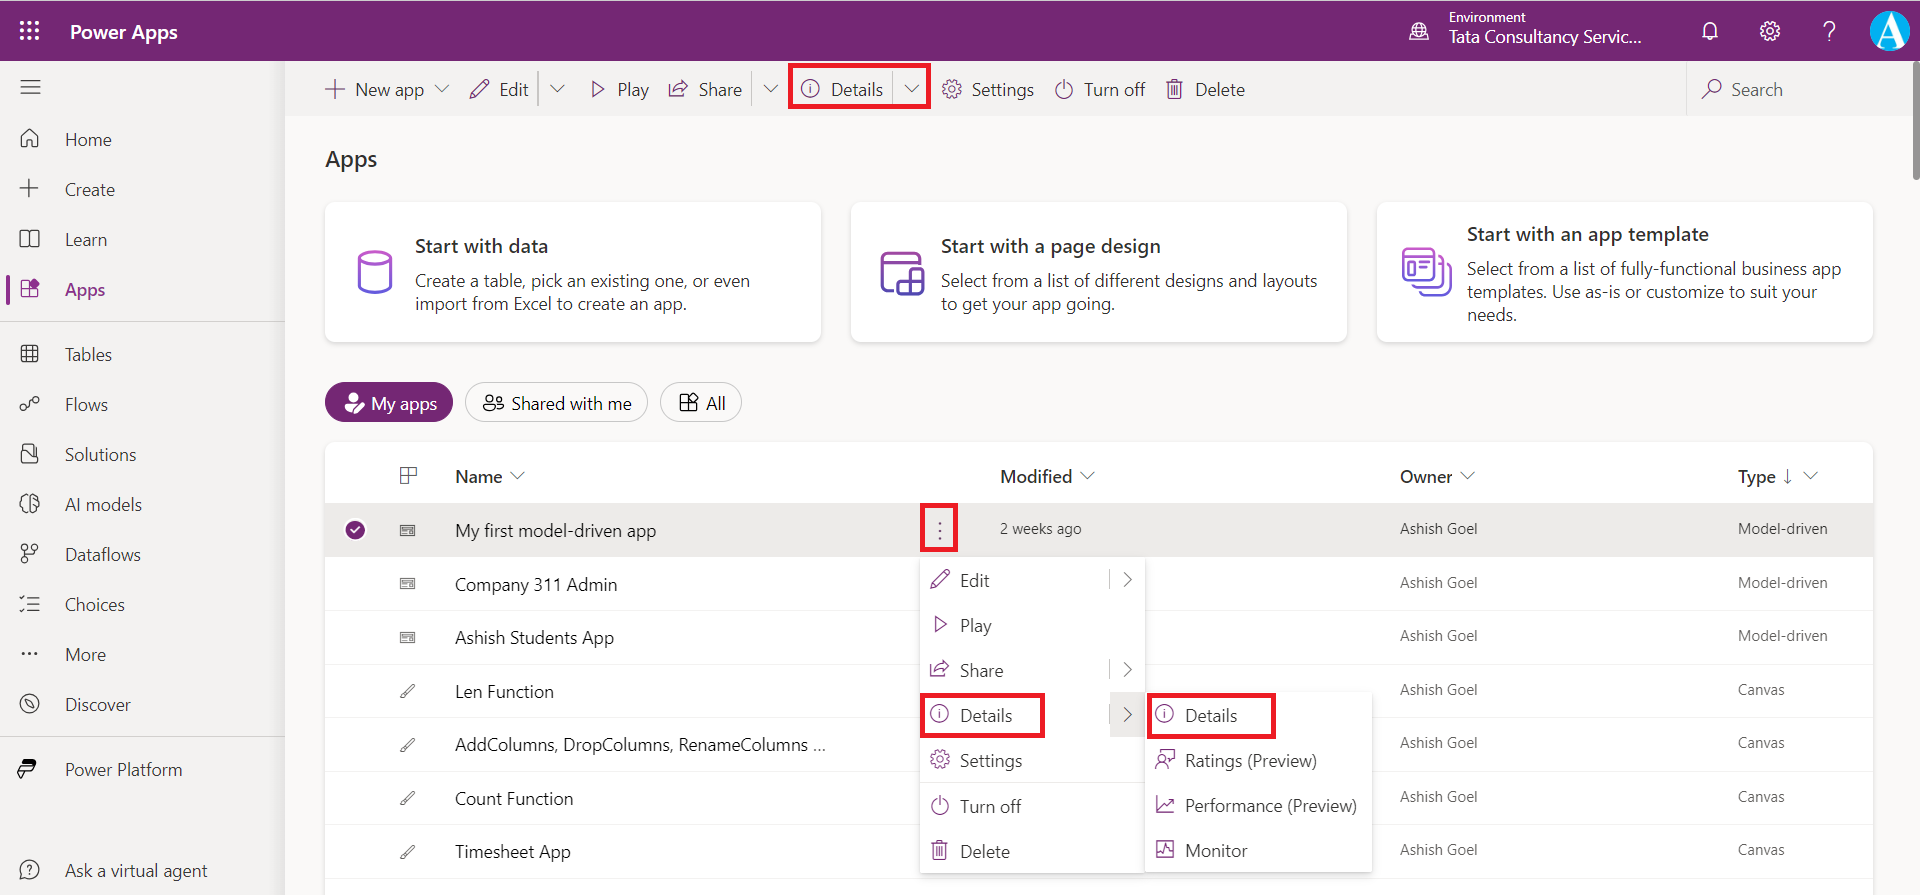This screenshot has width=1920, height=895.
Task: Click Turn off in the command bar
Action: 1100,90
